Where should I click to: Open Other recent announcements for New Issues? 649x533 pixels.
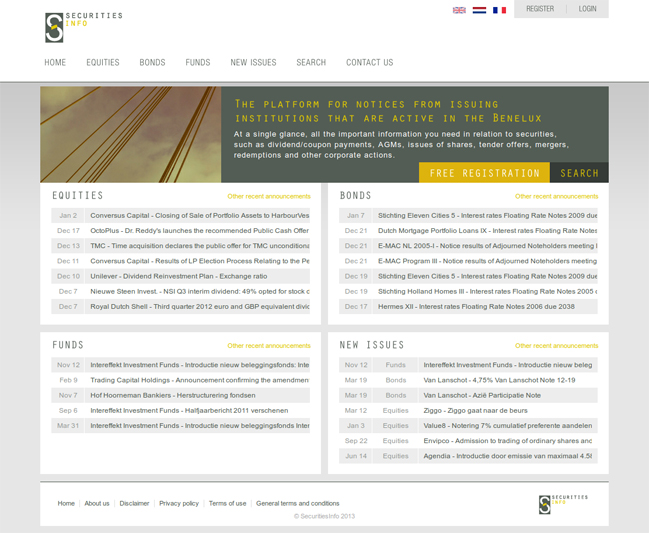click(x=556, y=346)
